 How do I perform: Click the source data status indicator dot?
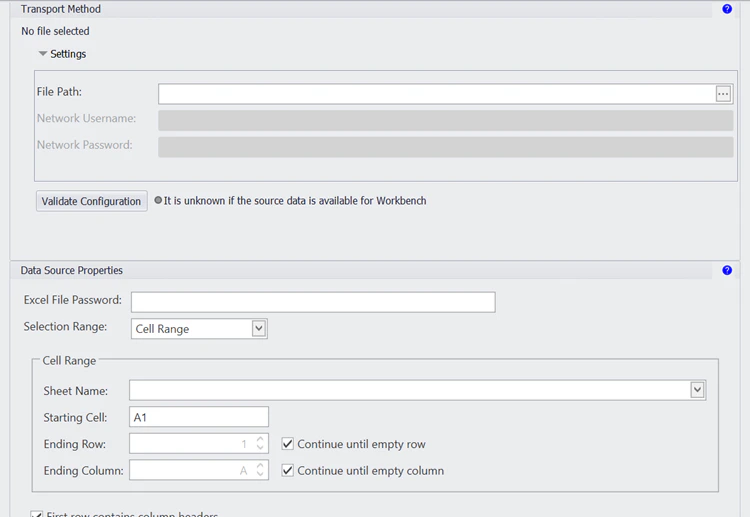tap(158, 200)
